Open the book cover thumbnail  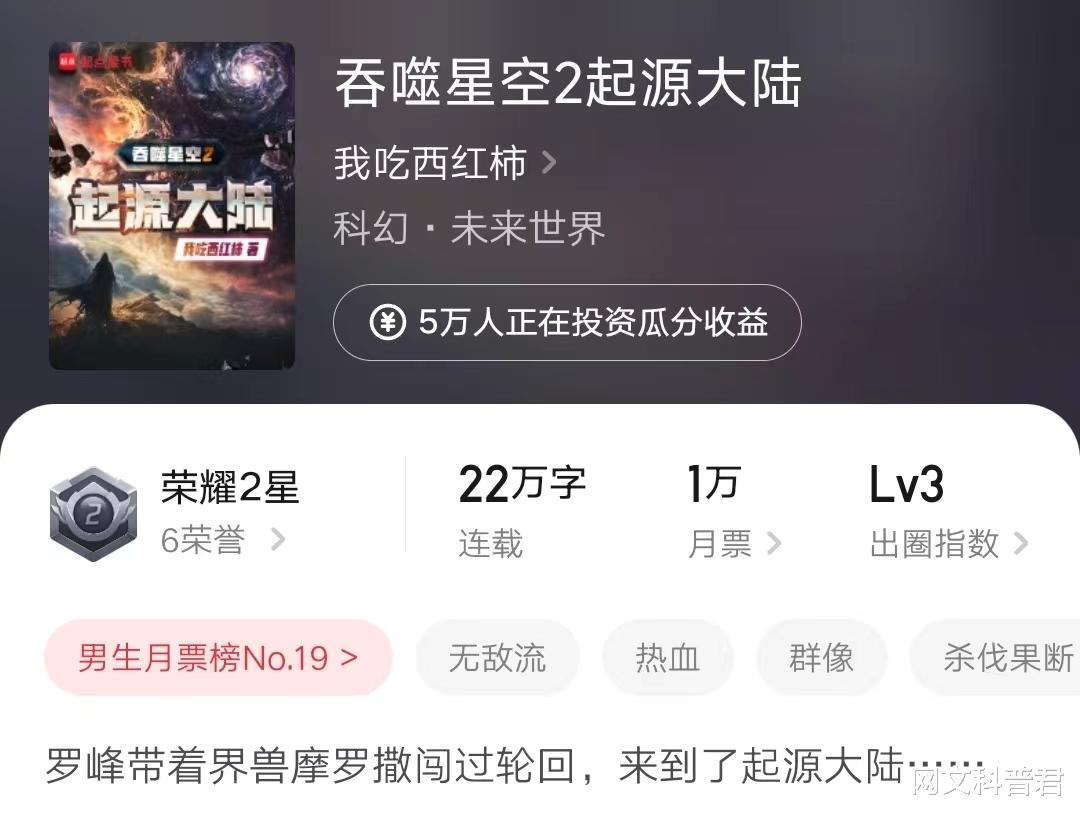(x=172, y=205)
